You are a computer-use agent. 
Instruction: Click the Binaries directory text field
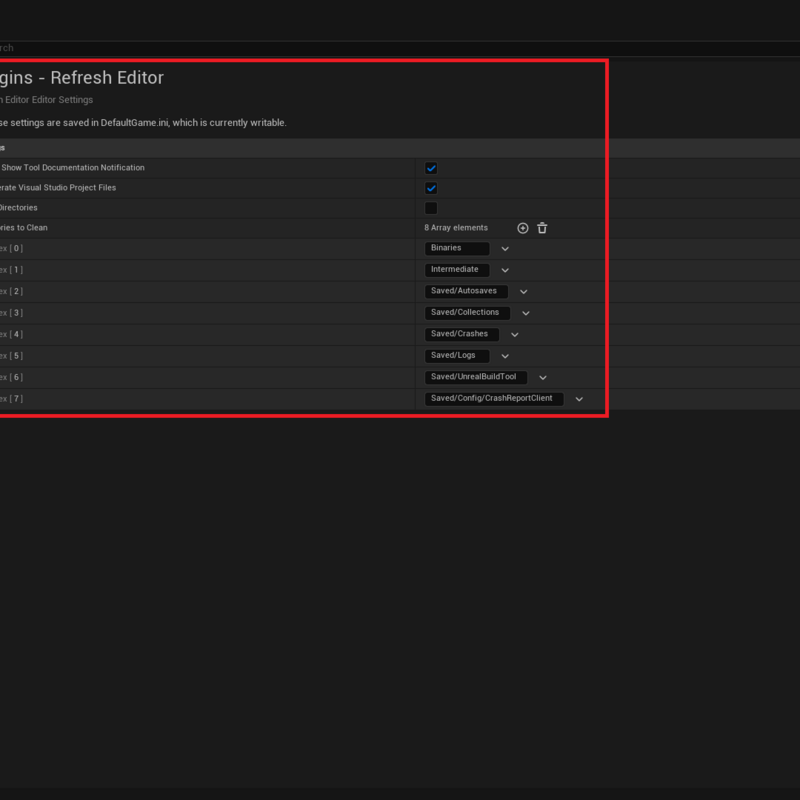456,248
